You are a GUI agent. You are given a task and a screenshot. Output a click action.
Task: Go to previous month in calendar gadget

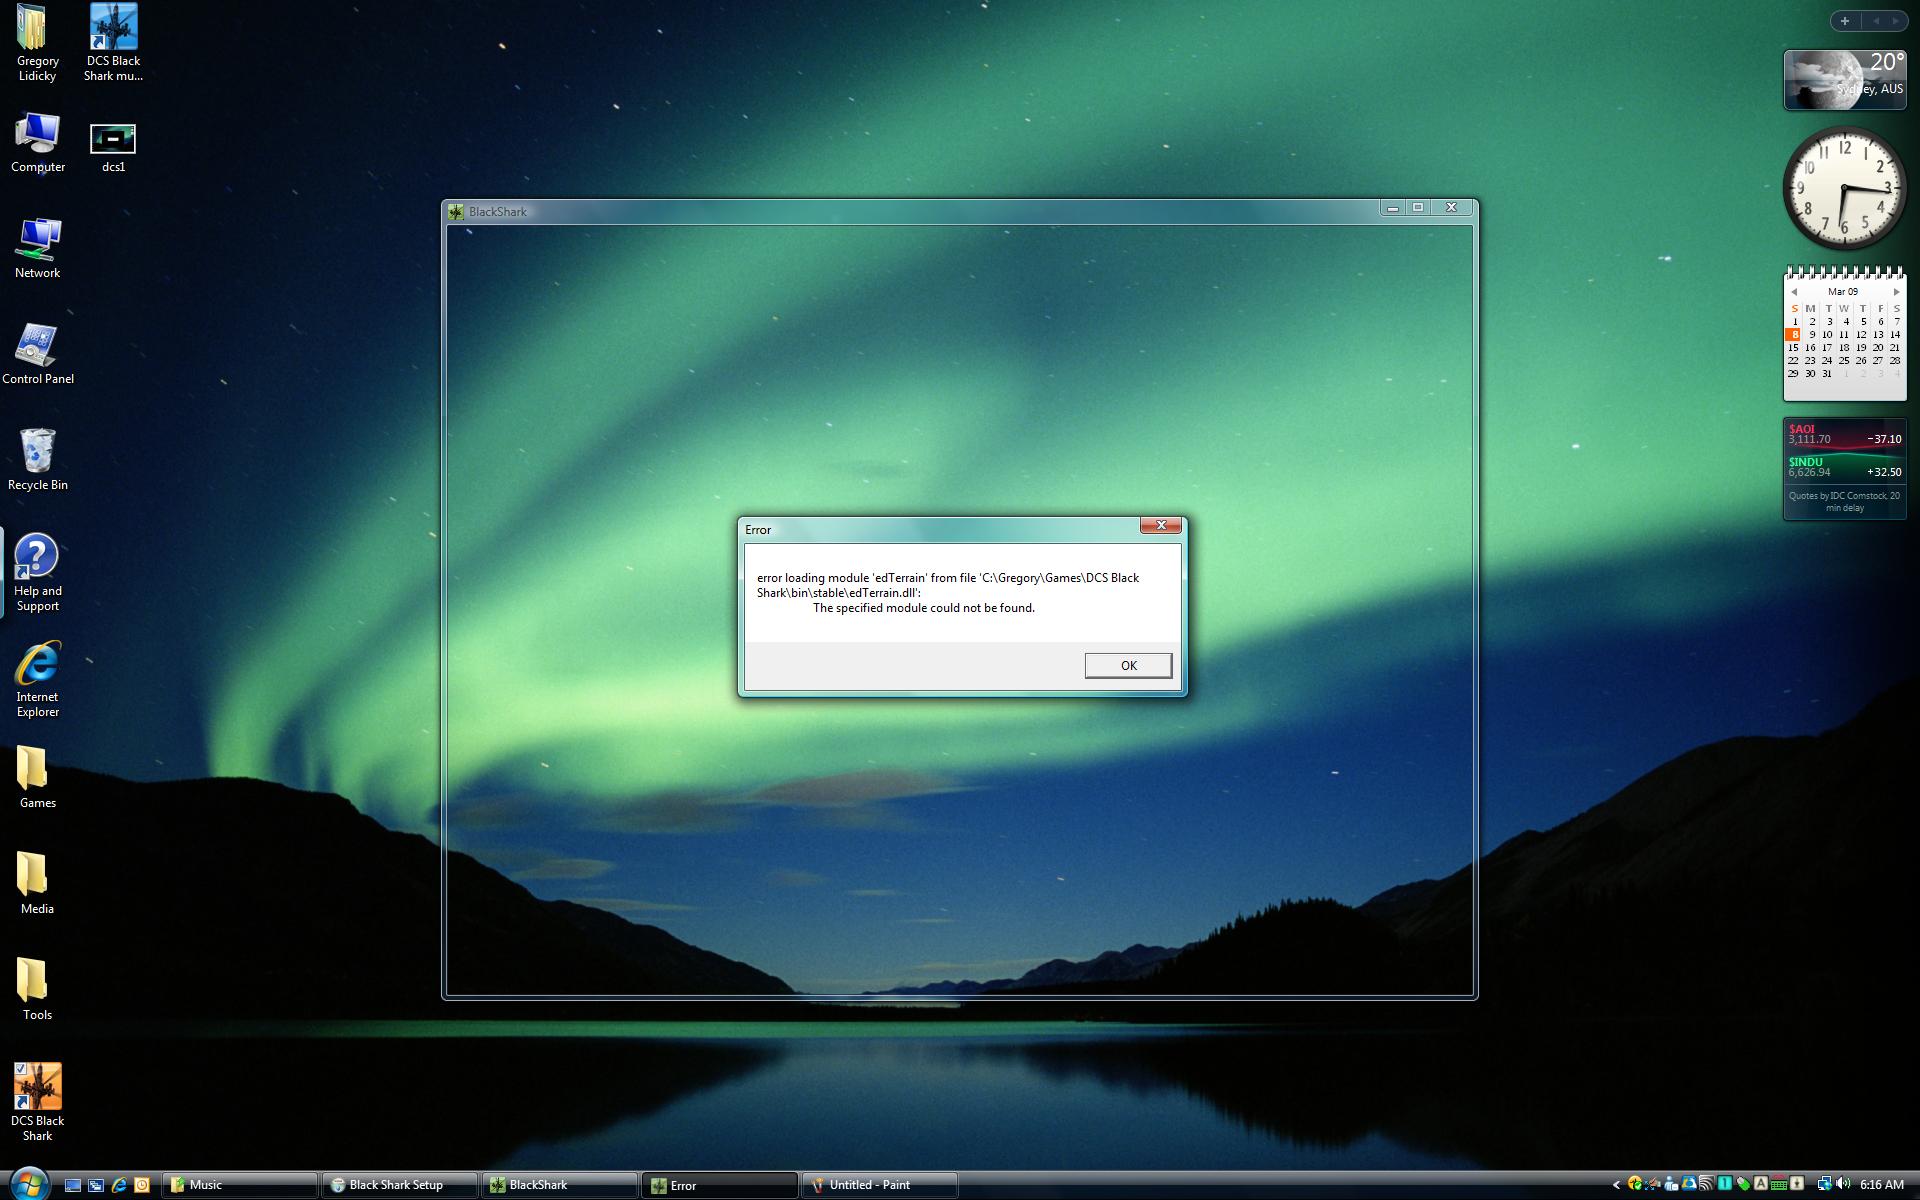1794,292
